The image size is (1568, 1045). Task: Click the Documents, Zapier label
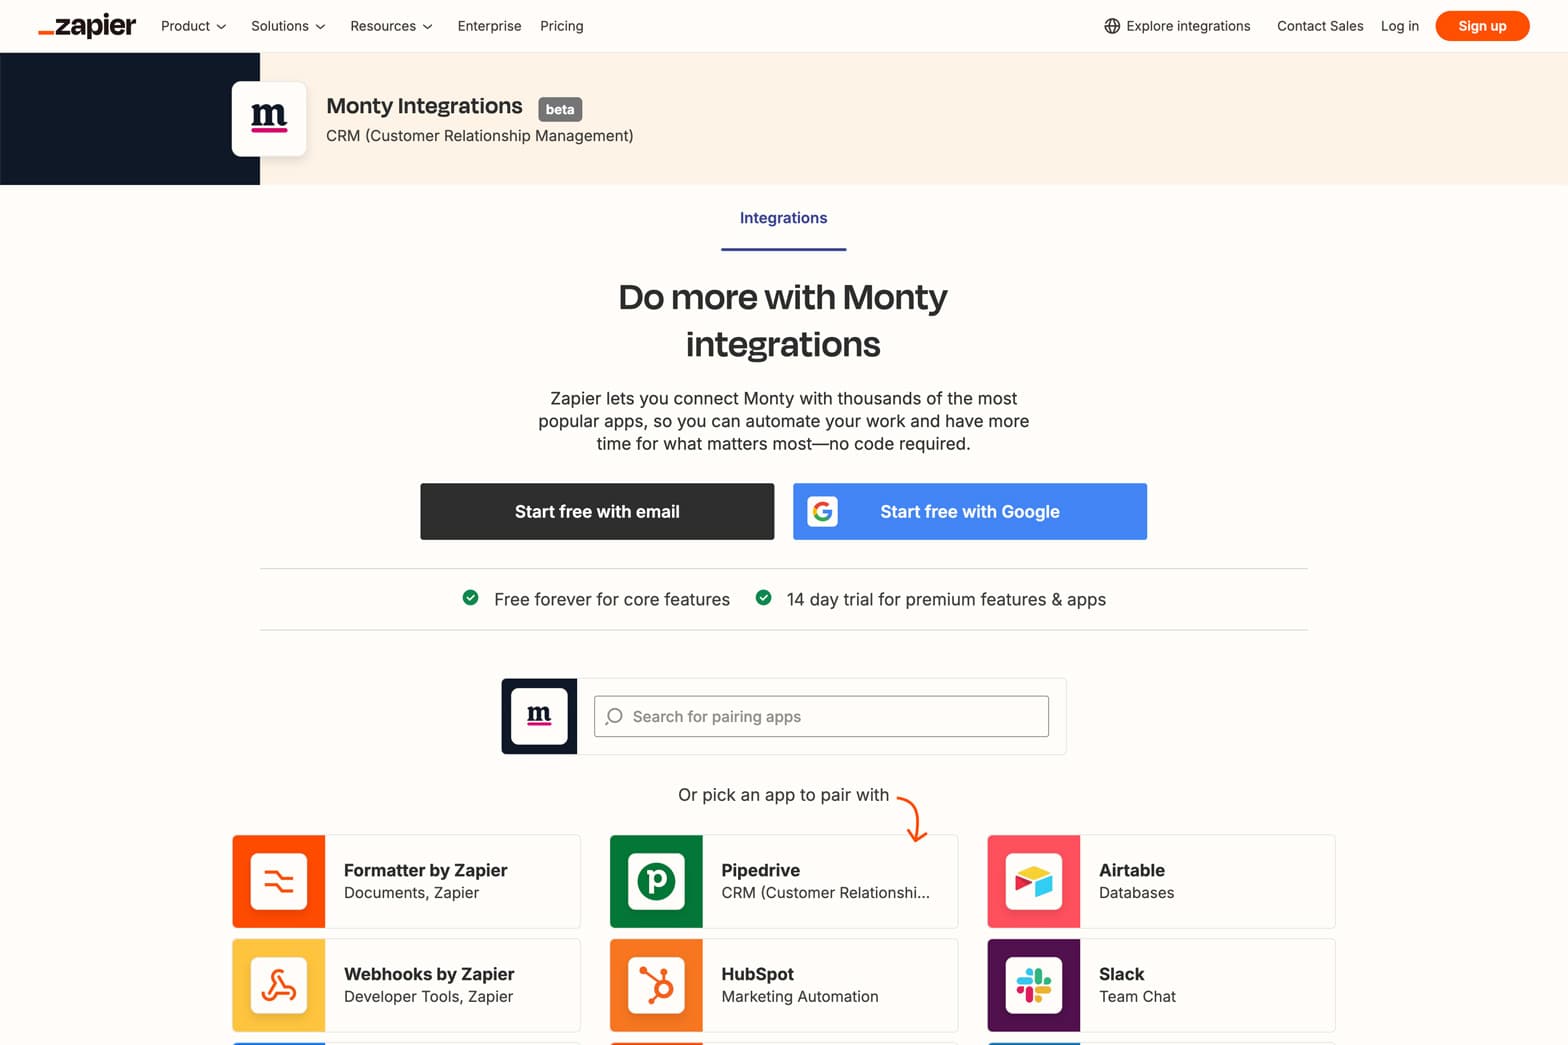[412, 893]
